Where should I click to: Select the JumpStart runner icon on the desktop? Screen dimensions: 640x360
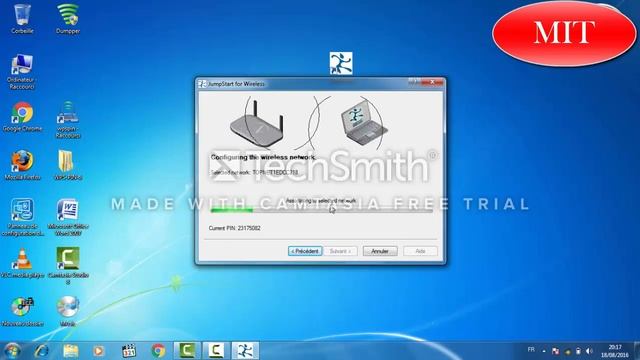(x=341, y=63)
